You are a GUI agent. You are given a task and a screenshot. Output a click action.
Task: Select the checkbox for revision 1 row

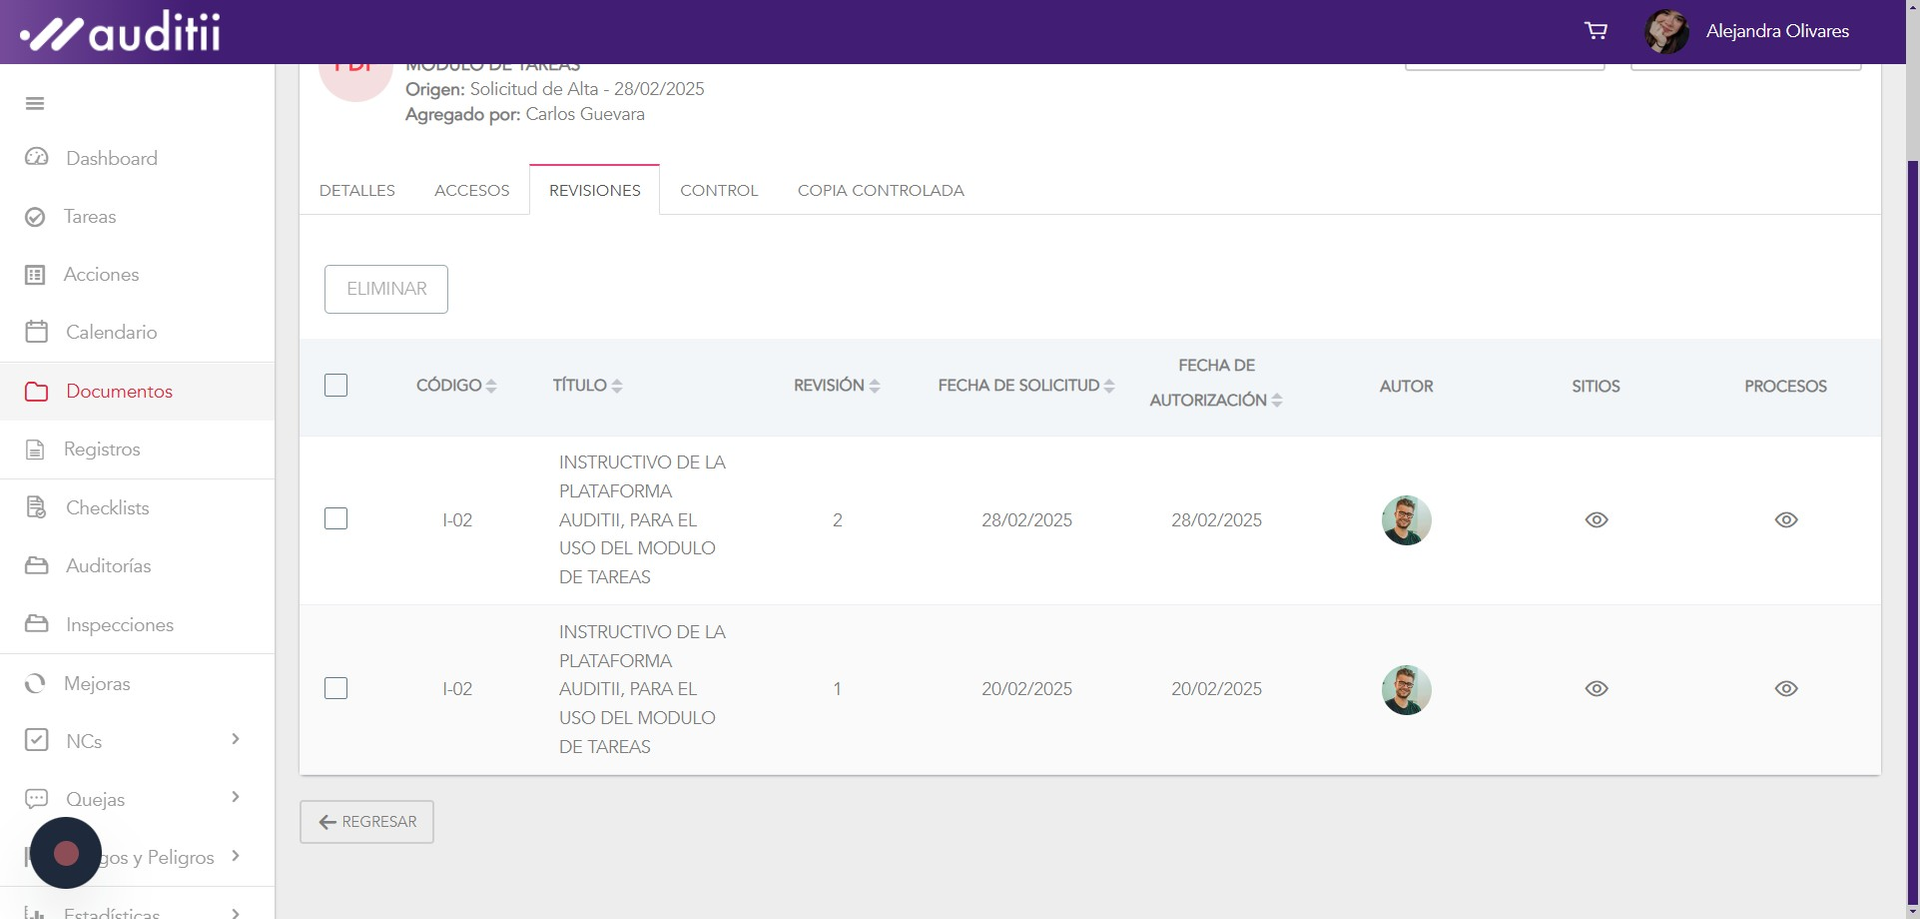click(336, 689)
